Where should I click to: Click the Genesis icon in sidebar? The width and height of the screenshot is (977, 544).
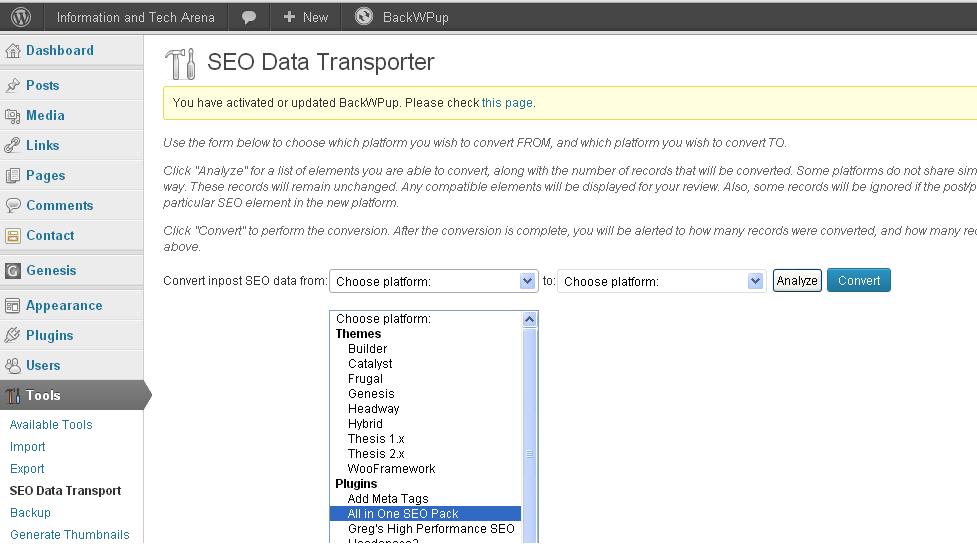point(13,271)
